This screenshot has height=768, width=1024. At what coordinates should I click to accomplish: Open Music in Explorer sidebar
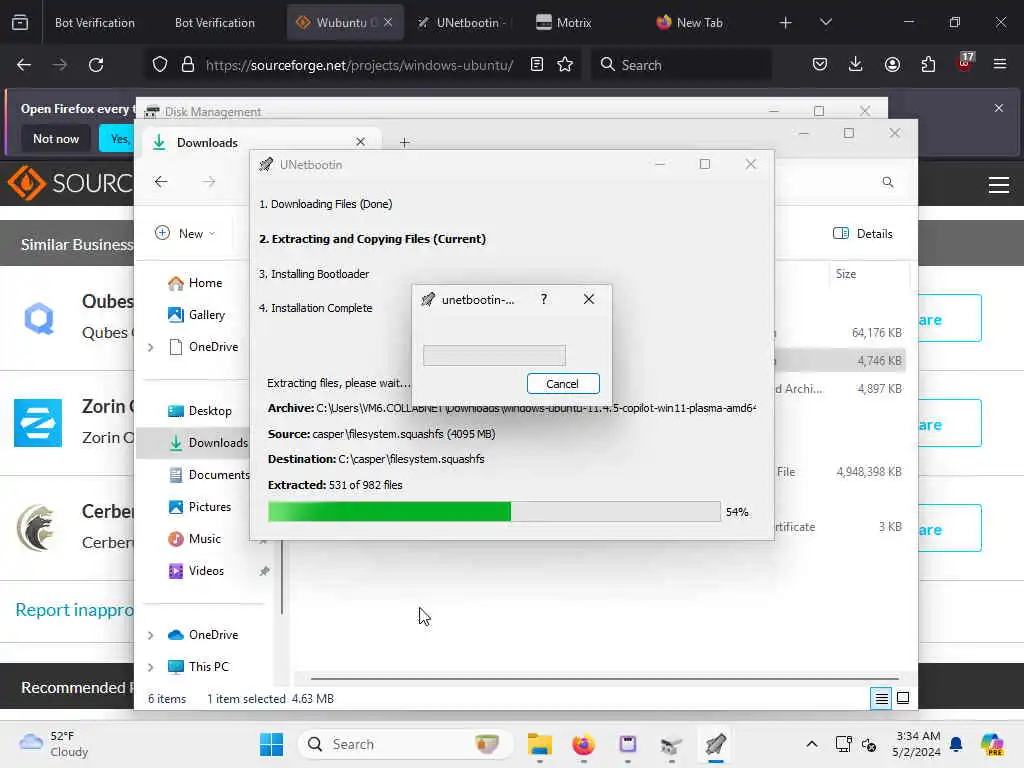195,539
